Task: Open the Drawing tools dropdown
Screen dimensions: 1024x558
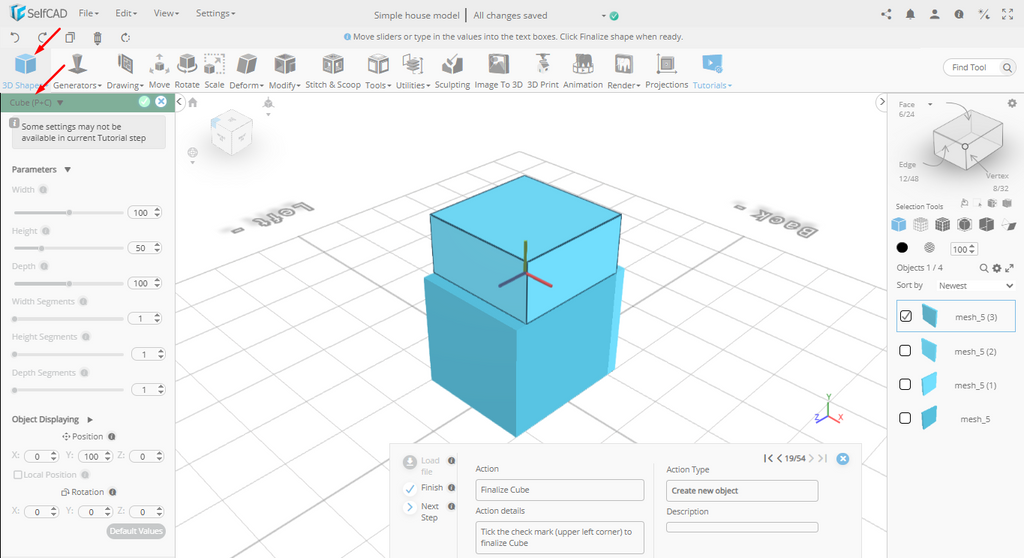Action: click(x=125, y=71)
